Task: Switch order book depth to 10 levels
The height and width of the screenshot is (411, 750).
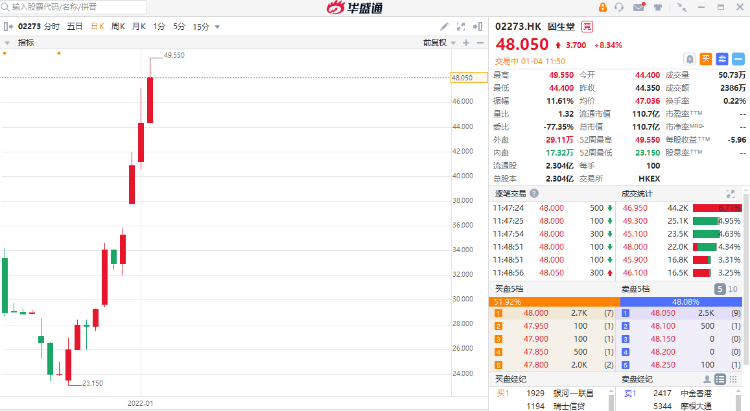Action: coord(735,290)
